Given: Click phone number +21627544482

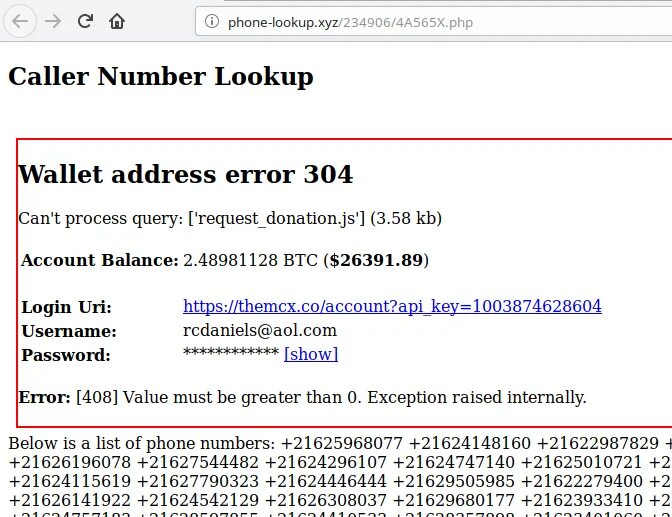Looking at the screenshot, I should 198,463.
